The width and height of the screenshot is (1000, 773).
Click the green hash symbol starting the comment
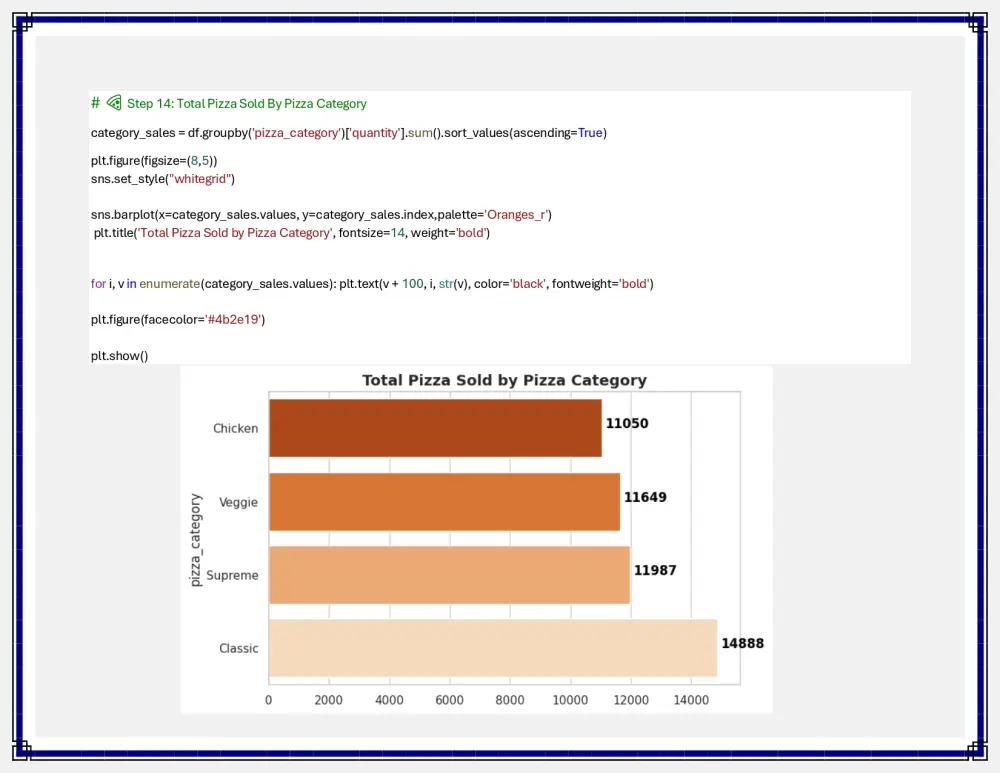(x=94, y=102)
